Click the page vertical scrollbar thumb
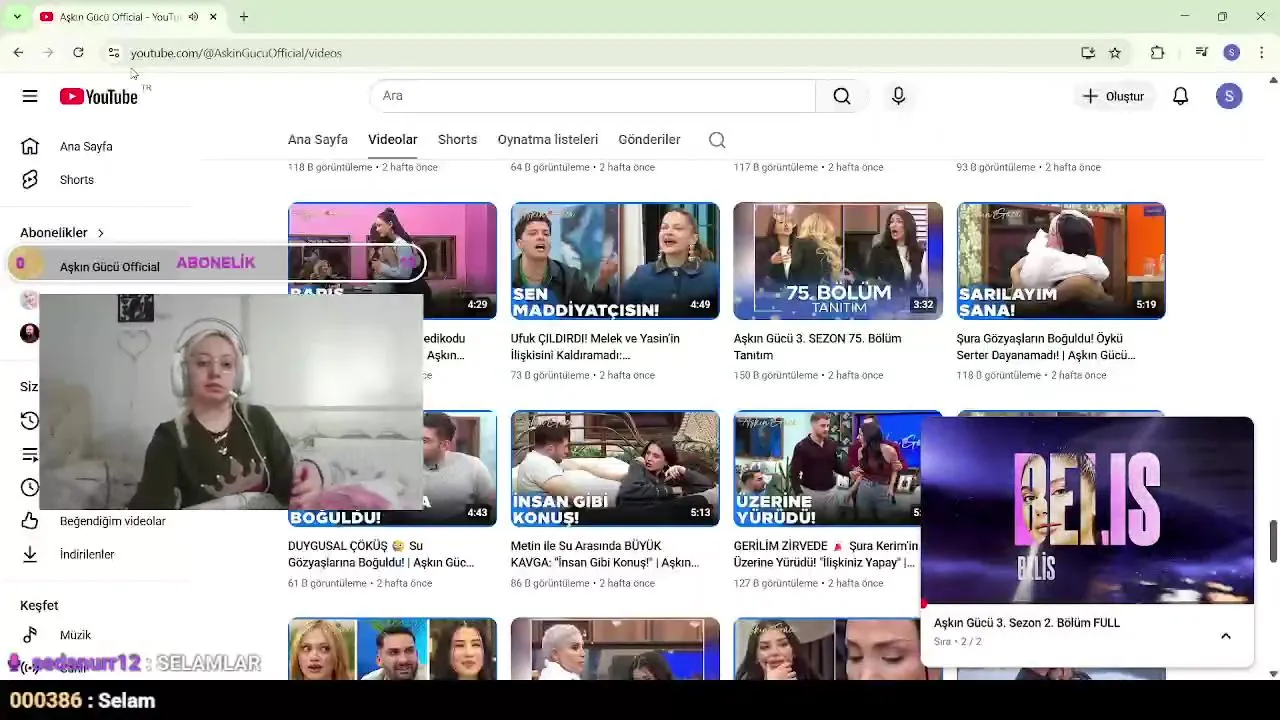Image resolution: width=1280 pixels, height=720 pixels. coord(1273,541)
